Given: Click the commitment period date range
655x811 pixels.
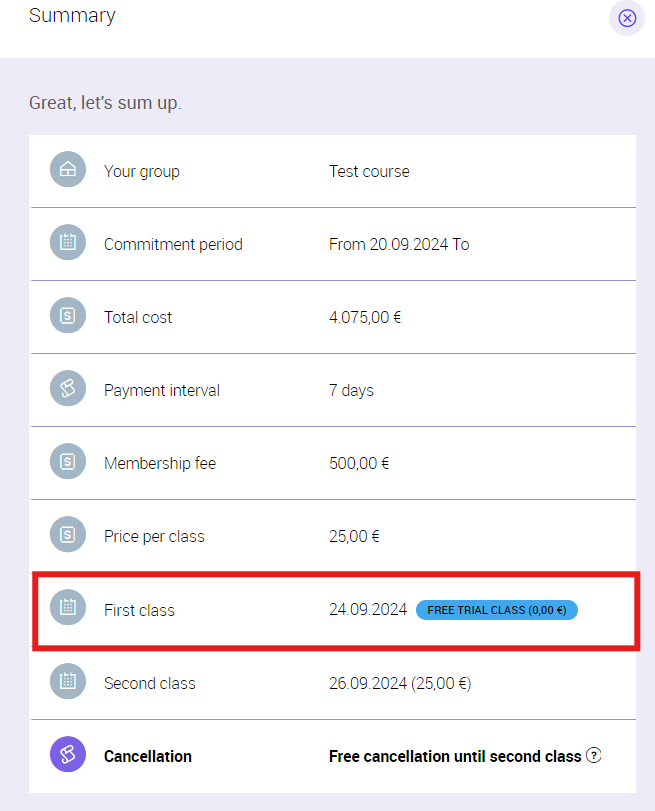Looking at the screenshot, I should (x=399, y=244).
